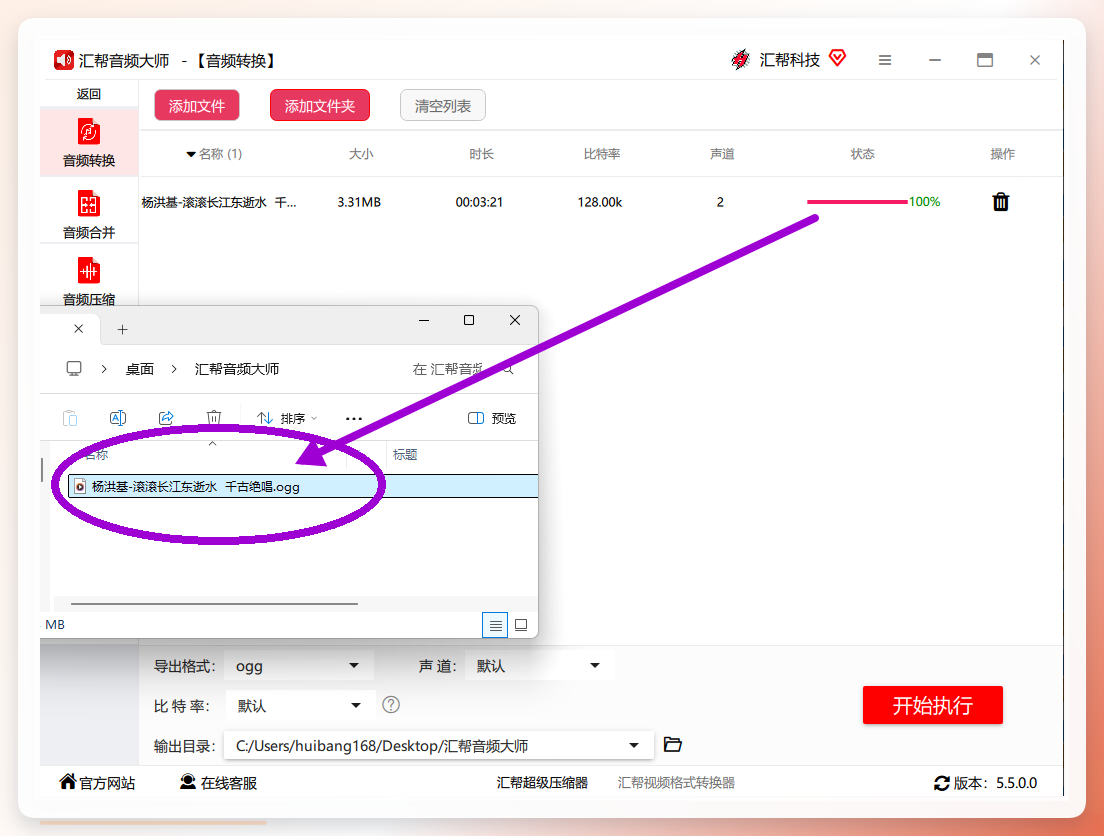Click the 100% conversion progress bar
The image size is (1104, 836).
point(857,202)
